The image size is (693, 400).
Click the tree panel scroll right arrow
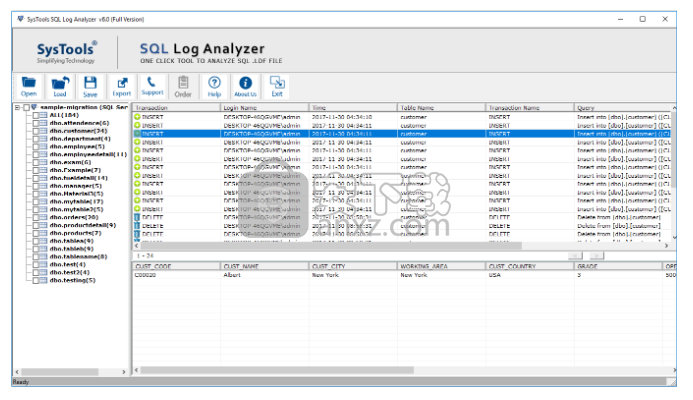pyautogui.click(x=124, y=372)
